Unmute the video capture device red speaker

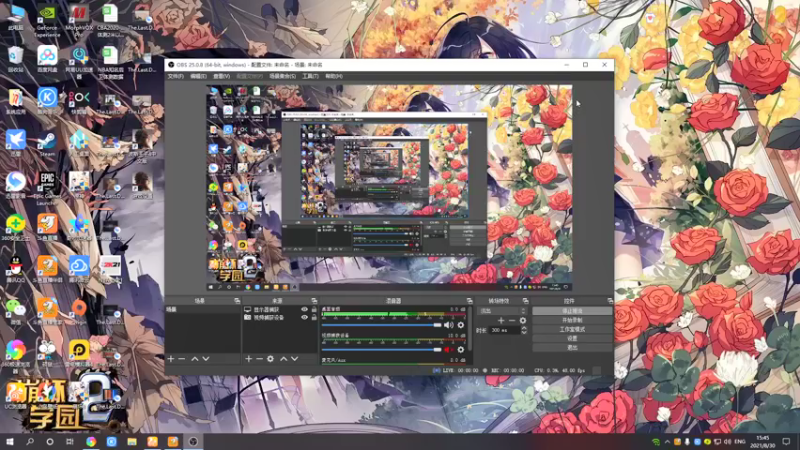tap(448, 349)
